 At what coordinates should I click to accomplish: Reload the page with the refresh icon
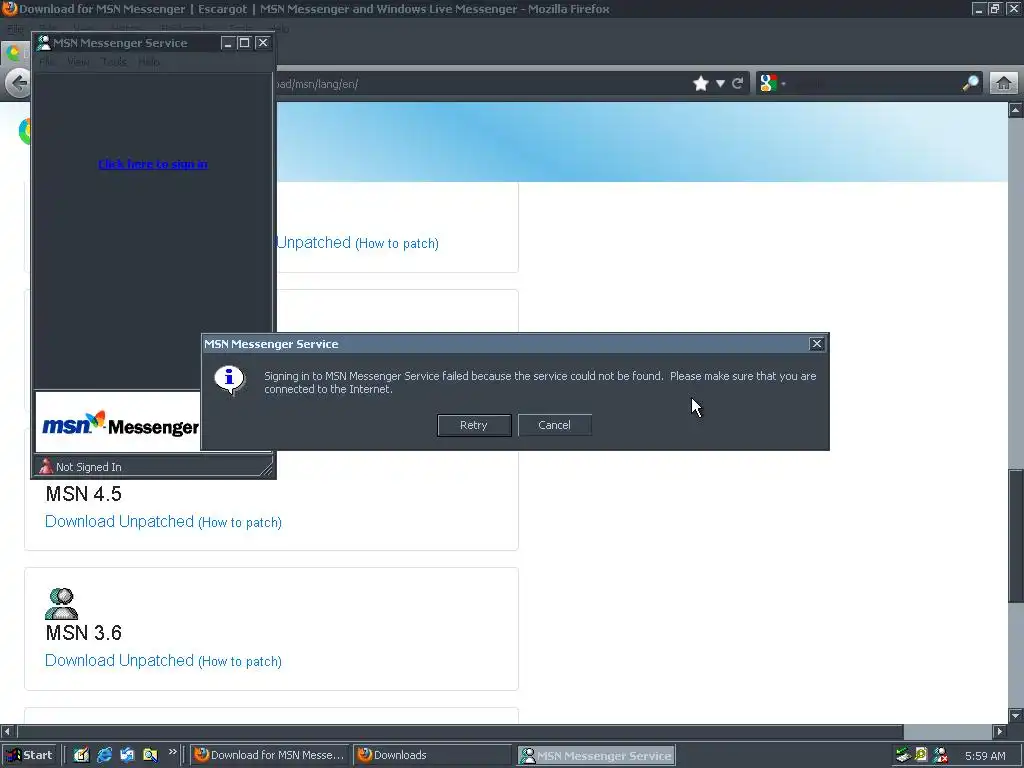coord(738,84)
